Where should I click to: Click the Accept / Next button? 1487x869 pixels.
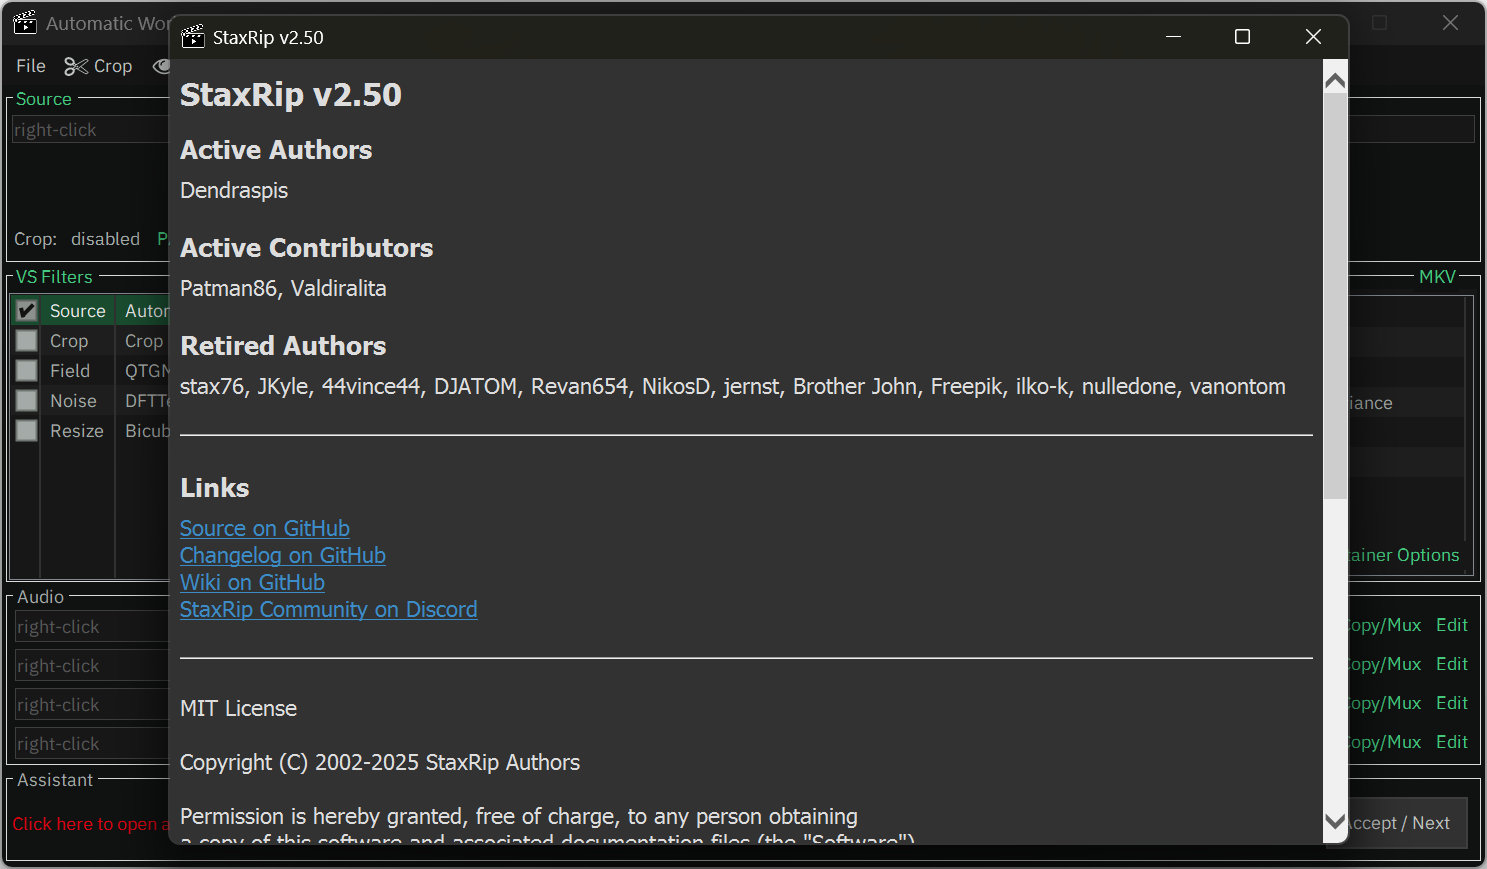click(x=1408, y=823)
